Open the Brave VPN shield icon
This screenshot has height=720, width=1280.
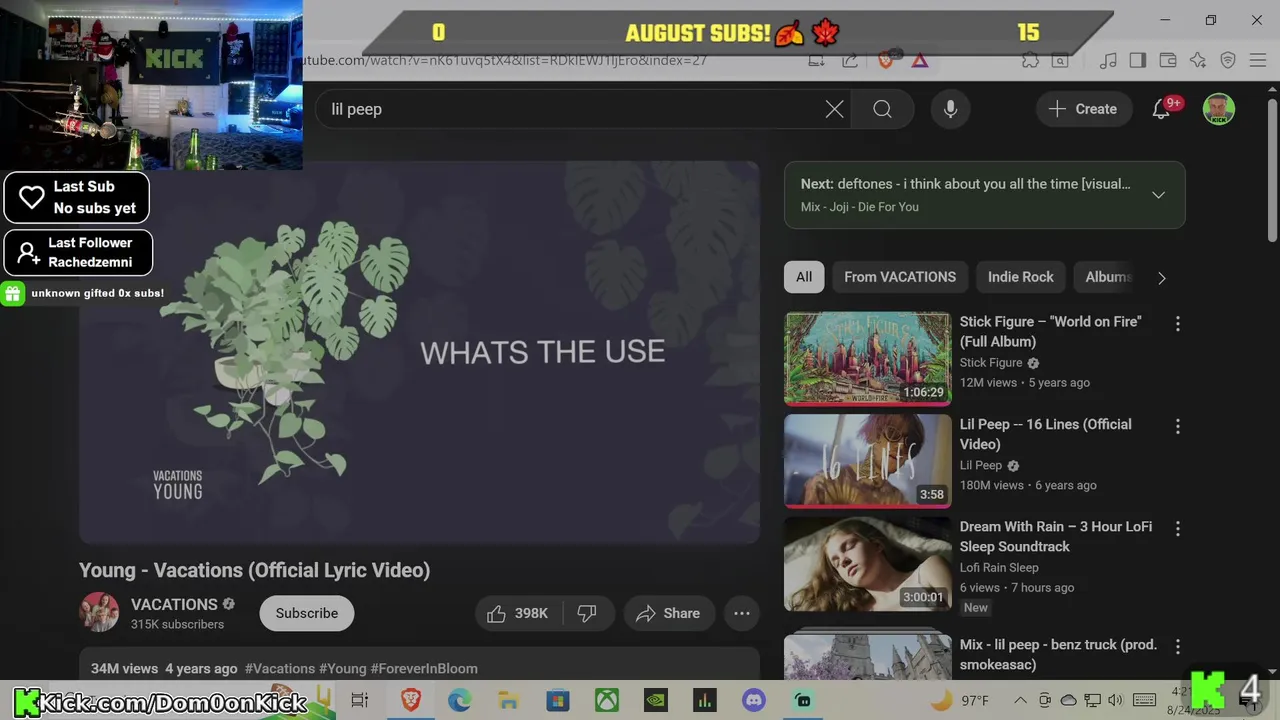(1228, 60)
